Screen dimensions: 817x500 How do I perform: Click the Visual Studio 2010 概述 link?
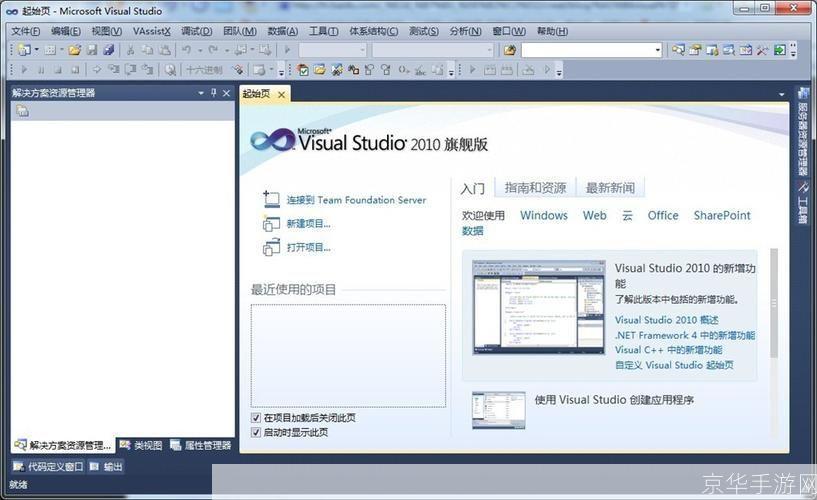tap(666, 320)
